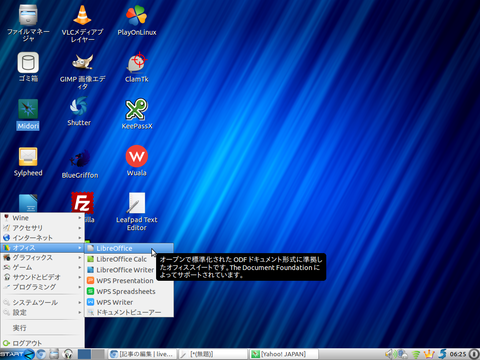
Task: Open the VLC media player desktop icon
Action: (82, 23)
